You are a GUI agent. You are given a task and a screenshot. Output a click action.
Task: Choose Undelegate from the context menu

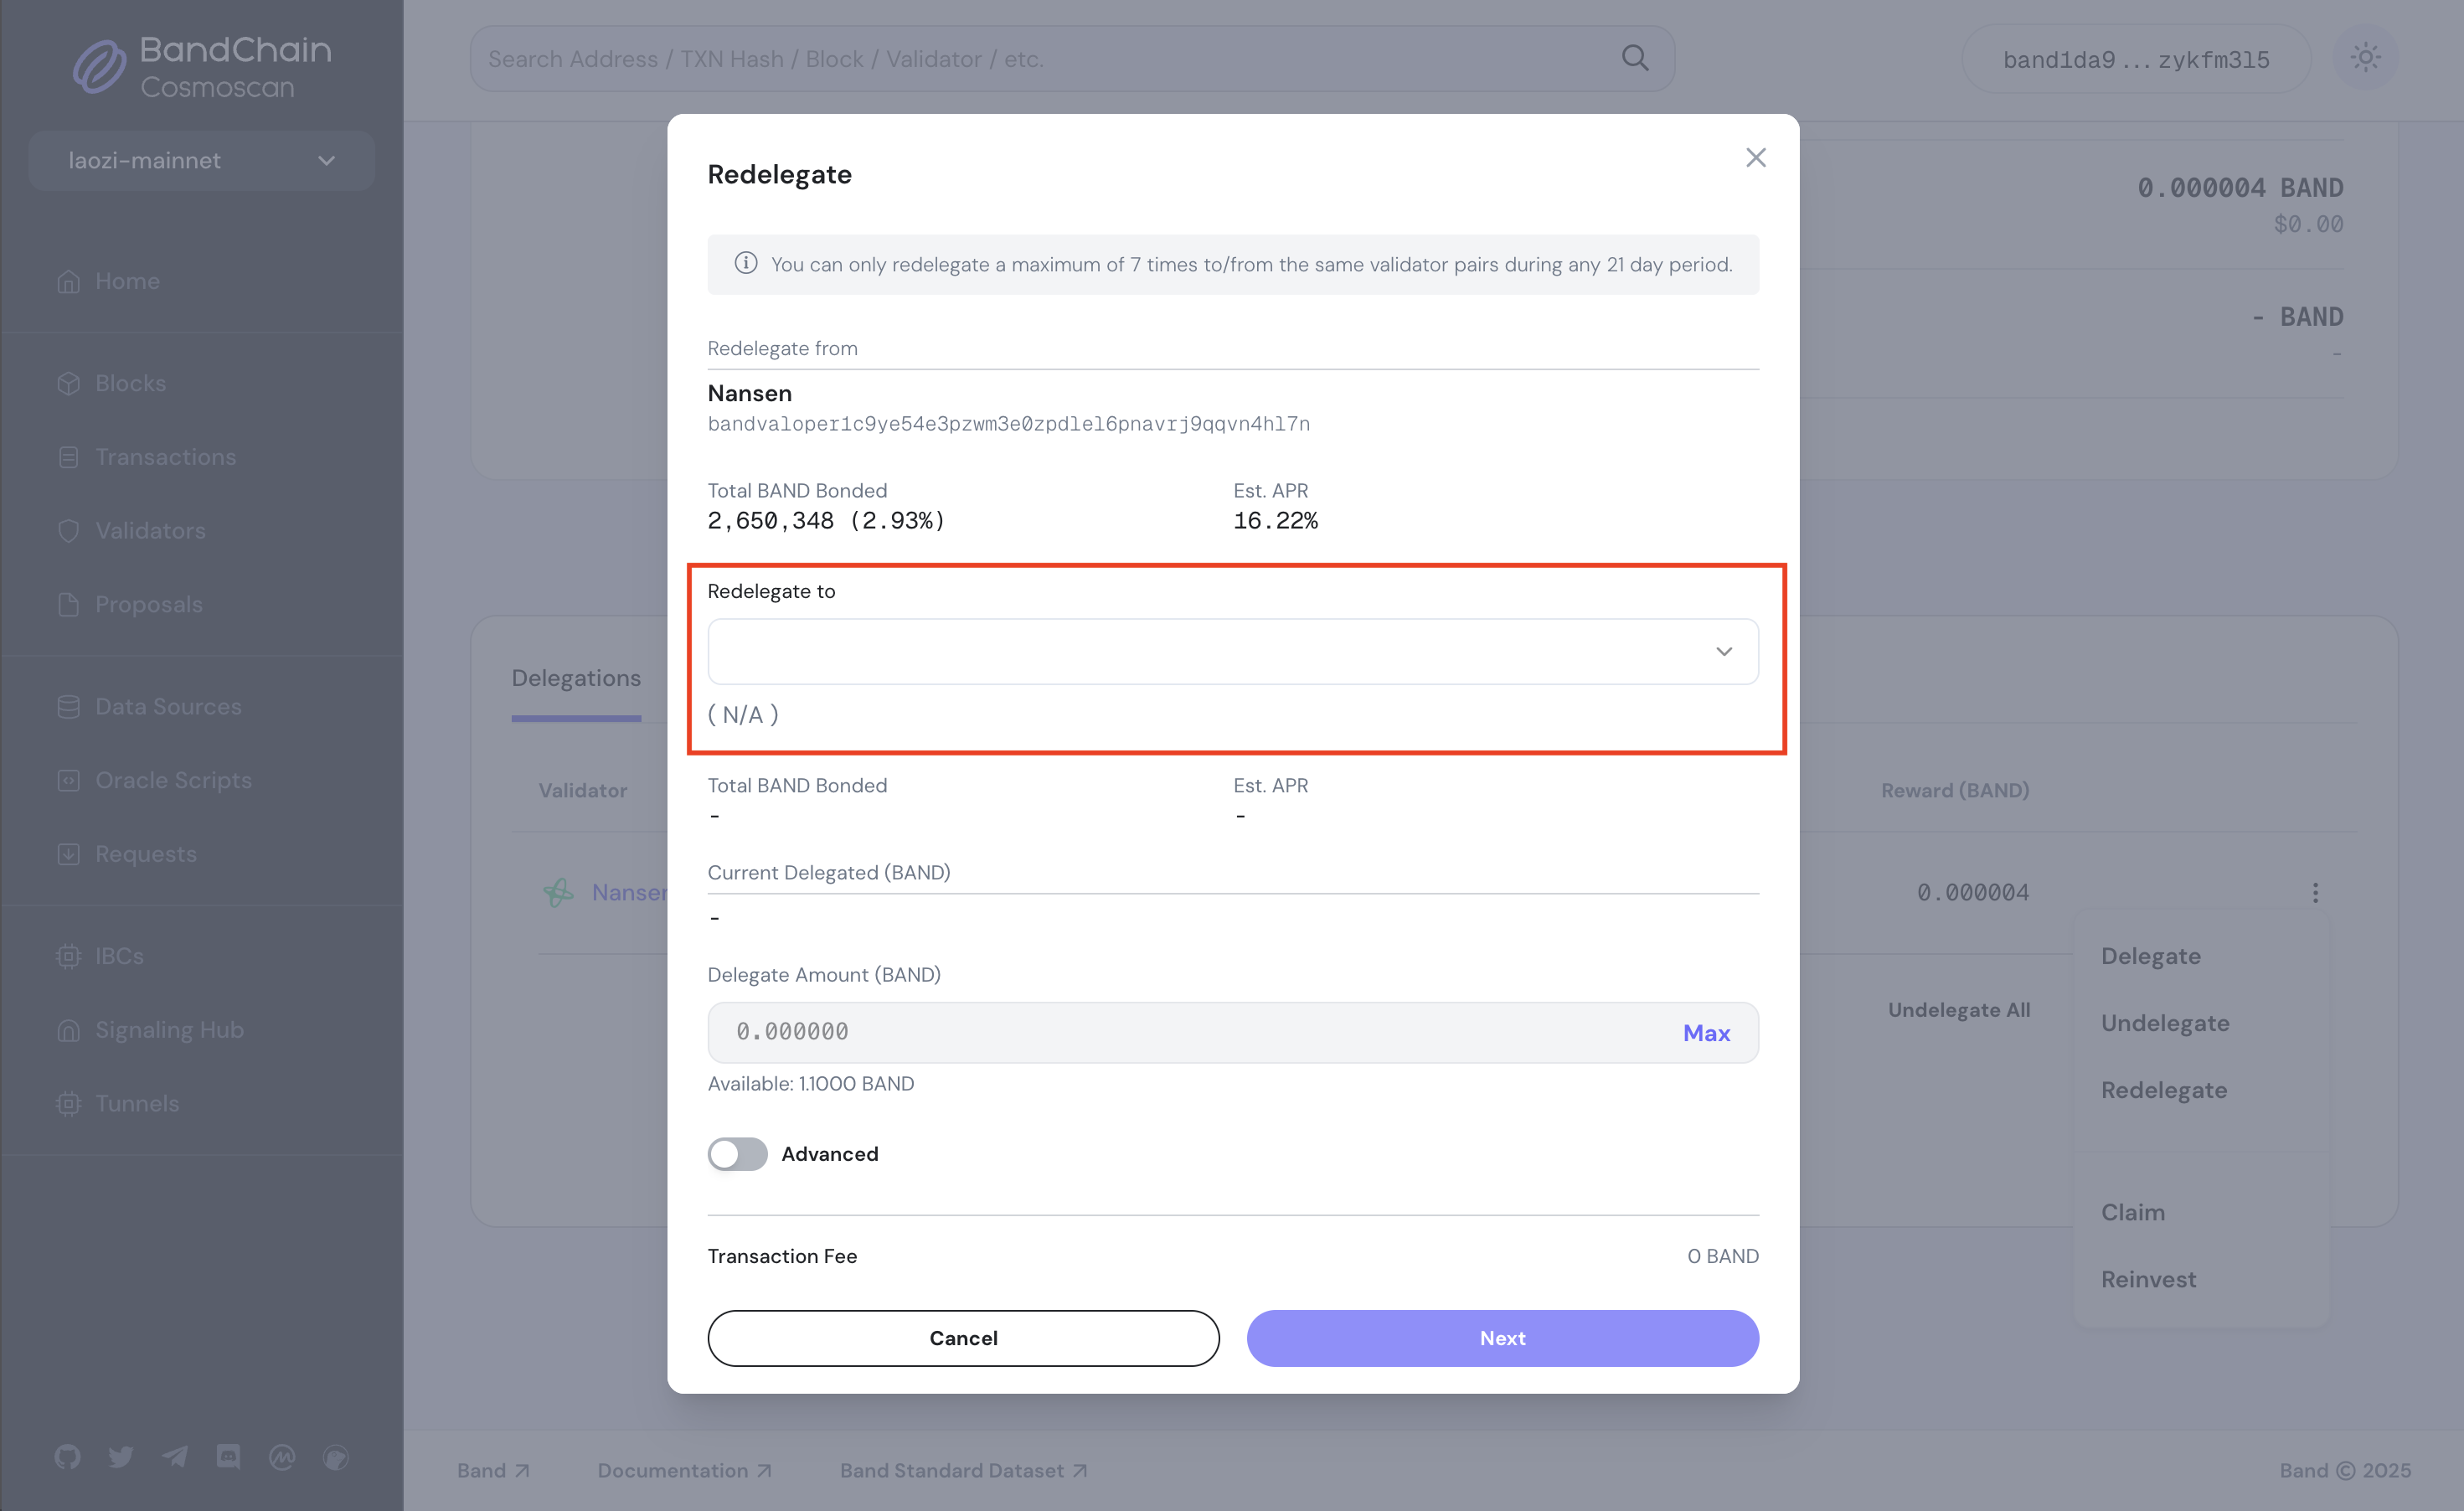(x=2164, y=1023)
